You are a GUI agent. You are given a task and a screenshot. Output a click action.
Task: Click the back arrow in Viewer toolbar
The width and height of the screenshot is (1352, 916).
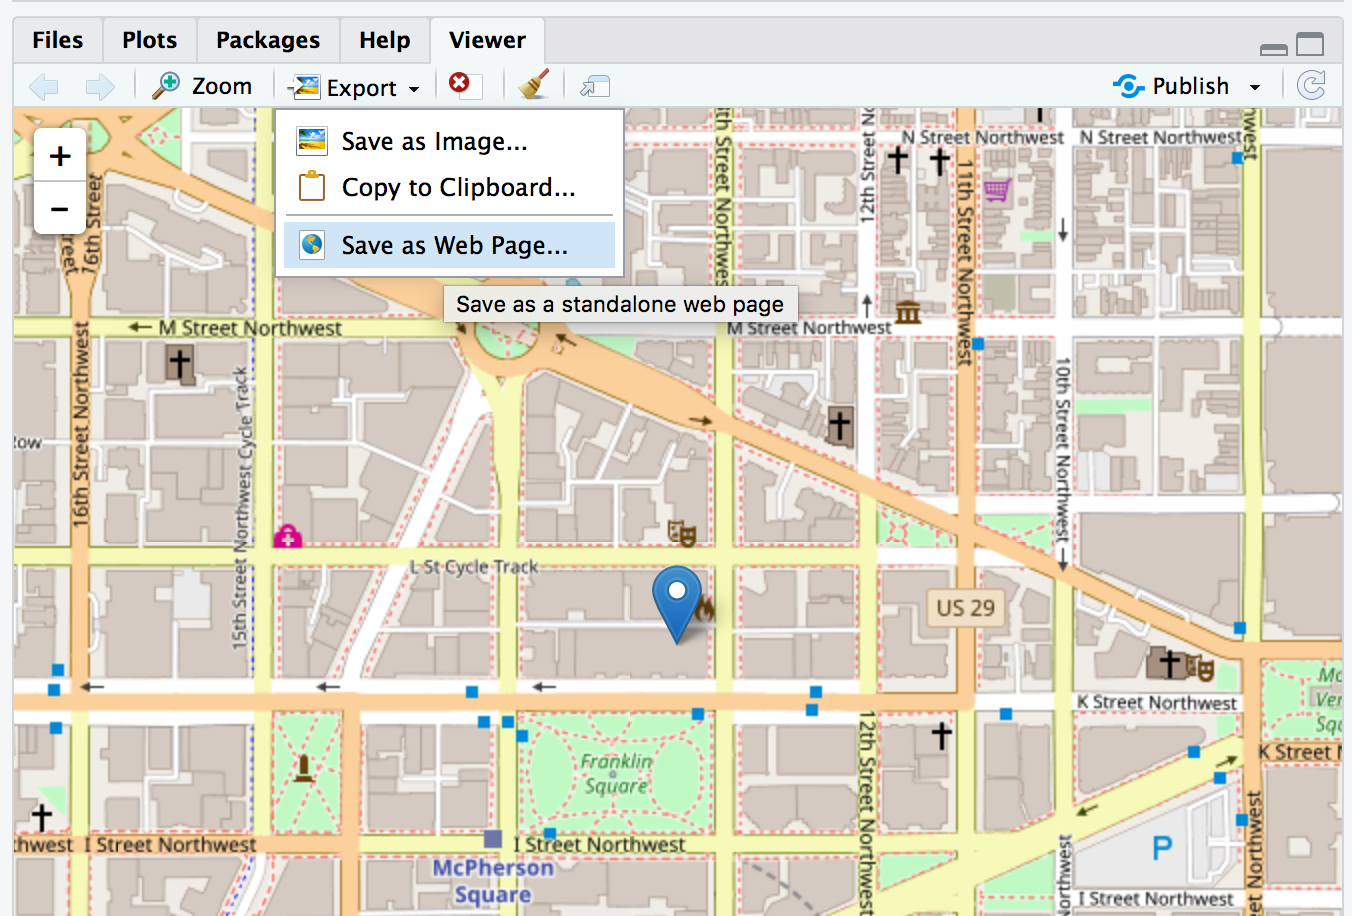coord(44,87)
